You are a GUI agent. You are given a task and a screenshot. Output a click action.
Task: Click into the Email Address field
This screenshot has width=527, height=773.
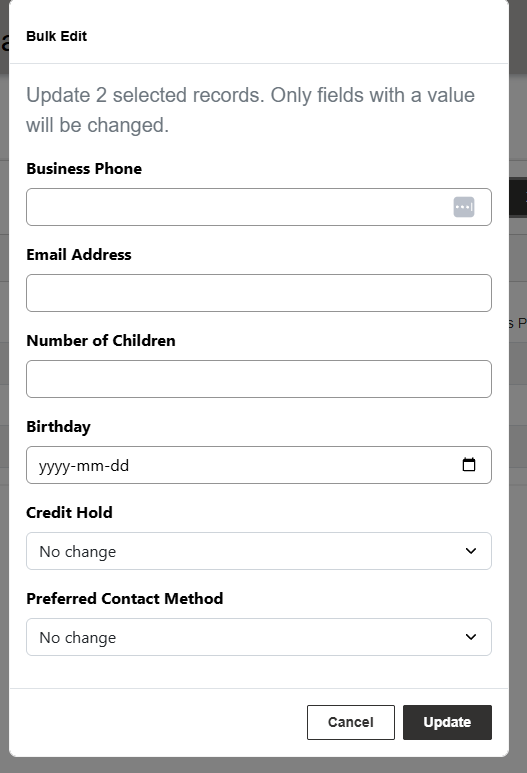[259, 293]
